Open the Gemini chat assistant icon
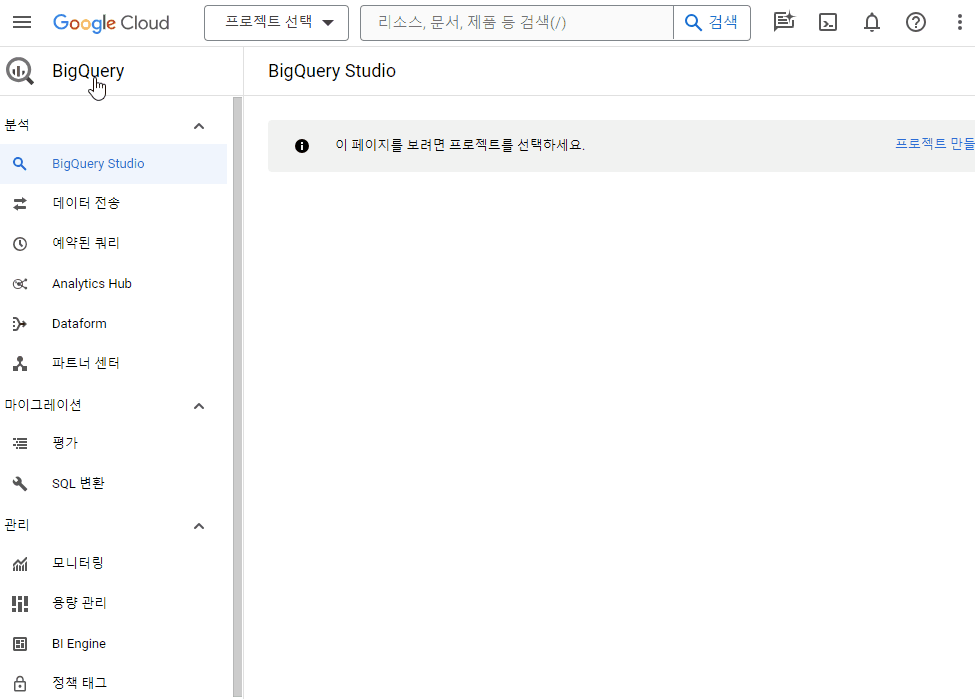Viewport: 975px width, 699px height. (x=783, y=22)
